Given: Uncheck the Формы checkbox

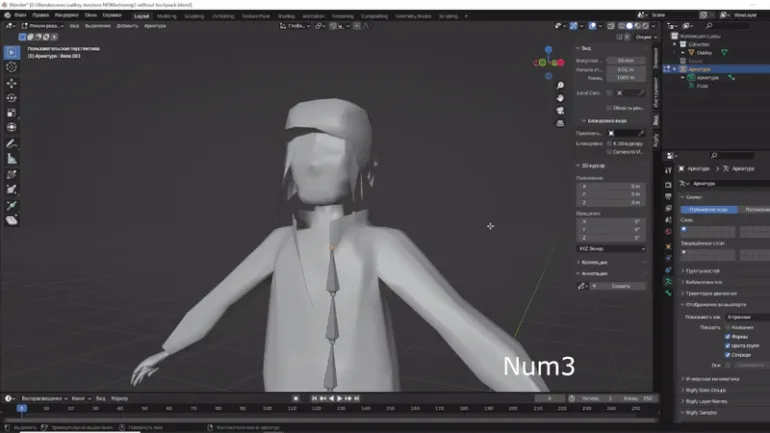Looking at the screenshot, I should 727,336.
